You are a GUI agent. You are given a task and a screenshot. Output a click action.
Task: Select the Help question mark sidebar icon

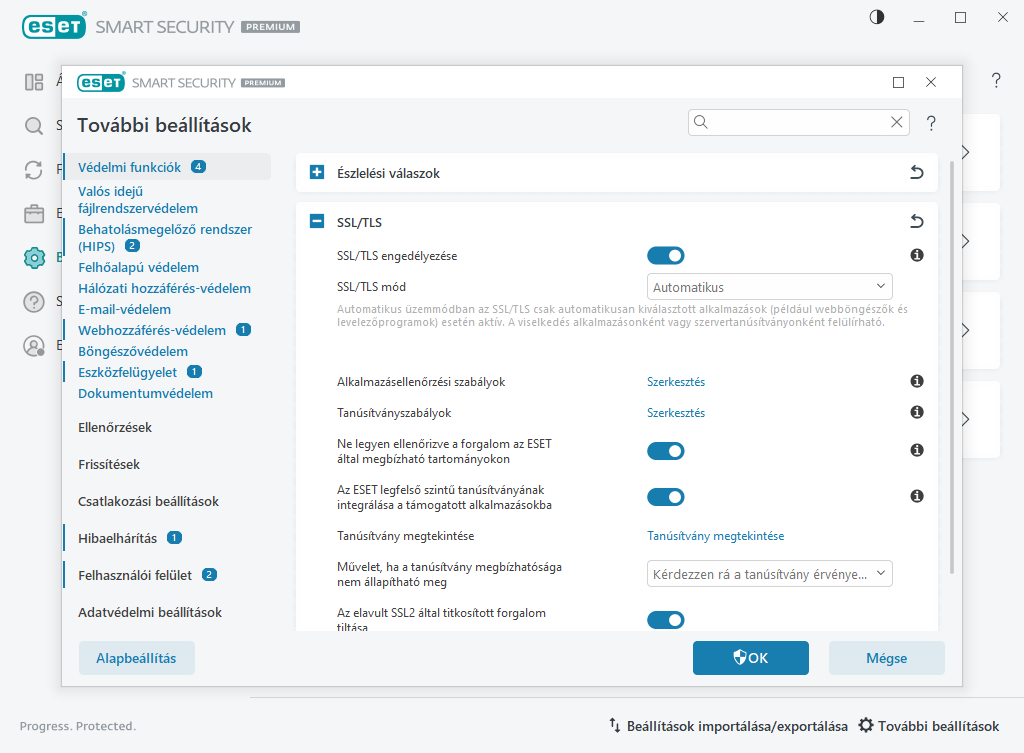pos(33,302)
